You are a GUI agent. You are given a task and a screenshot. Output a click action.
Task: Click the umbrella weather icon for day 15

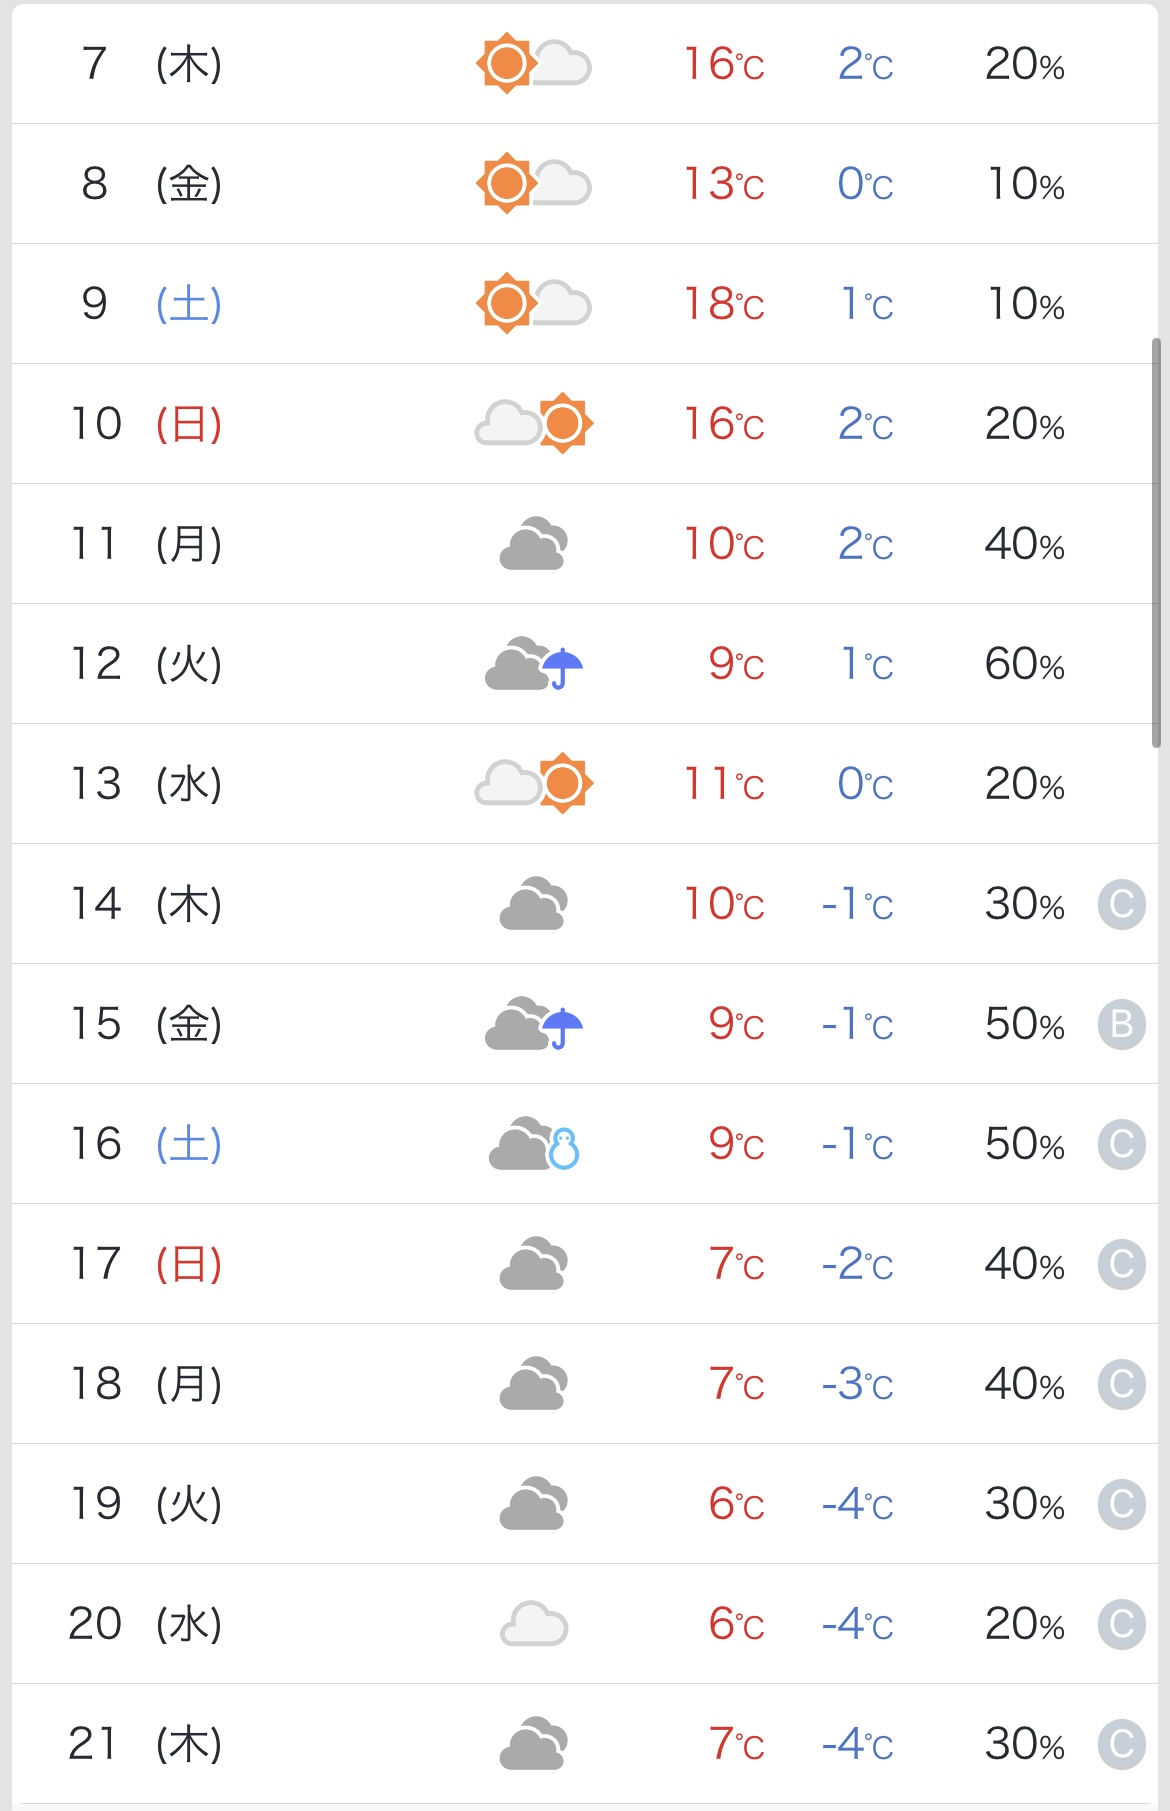(562, 1027)
